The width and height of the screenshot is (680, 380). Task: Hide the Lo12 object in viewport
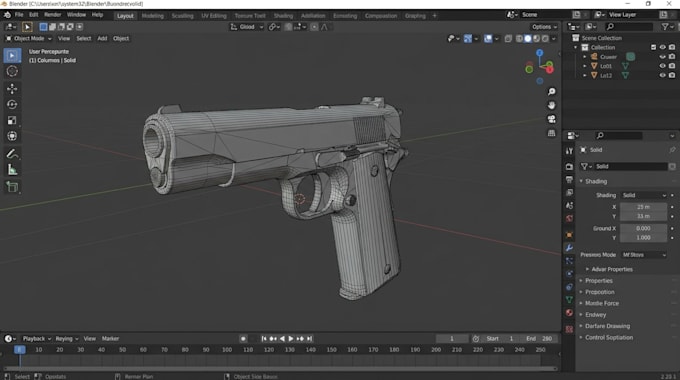click(662, 75)
